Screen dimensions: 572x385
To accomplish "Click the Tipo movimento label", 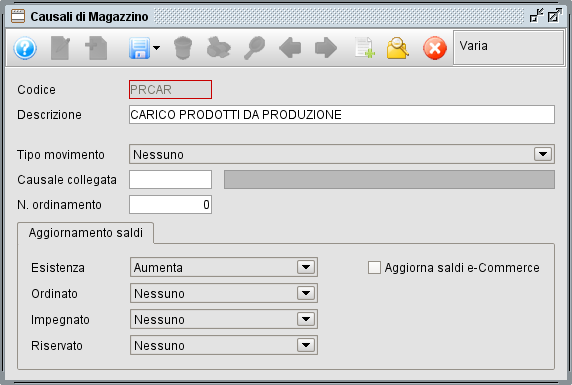I will pos(61,155).
